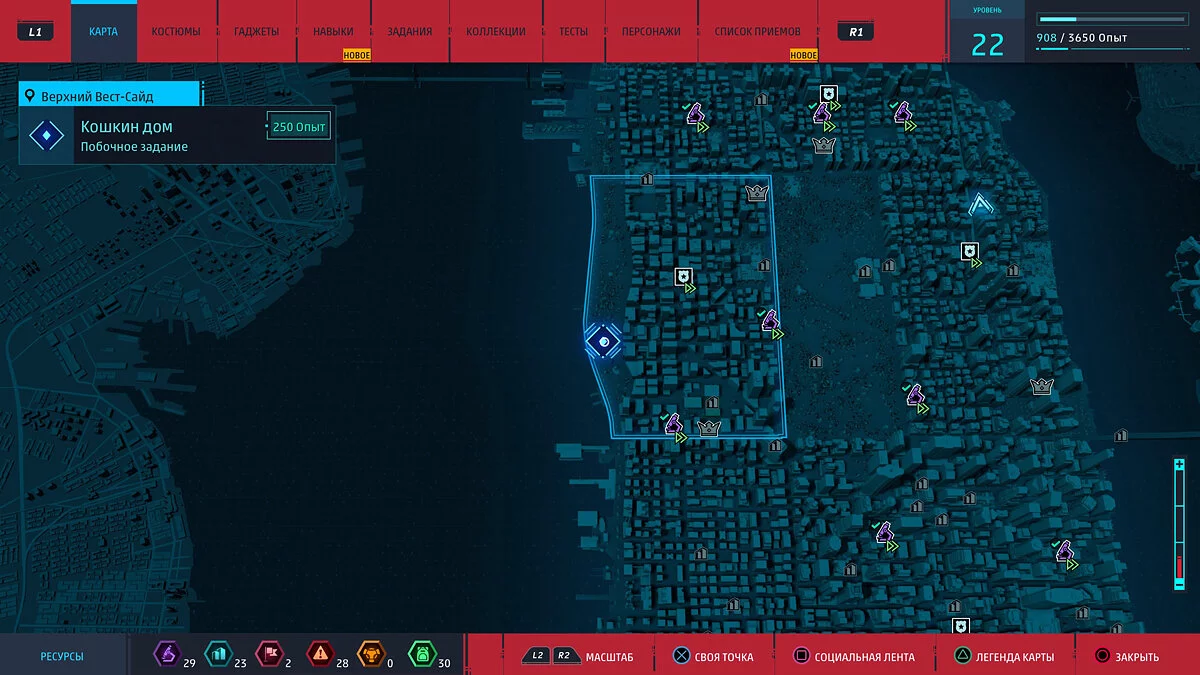The width and height of the screenshot is (1200, 675).
Task: Open the НАВЫКИ tab
Action: coord(333,31)
